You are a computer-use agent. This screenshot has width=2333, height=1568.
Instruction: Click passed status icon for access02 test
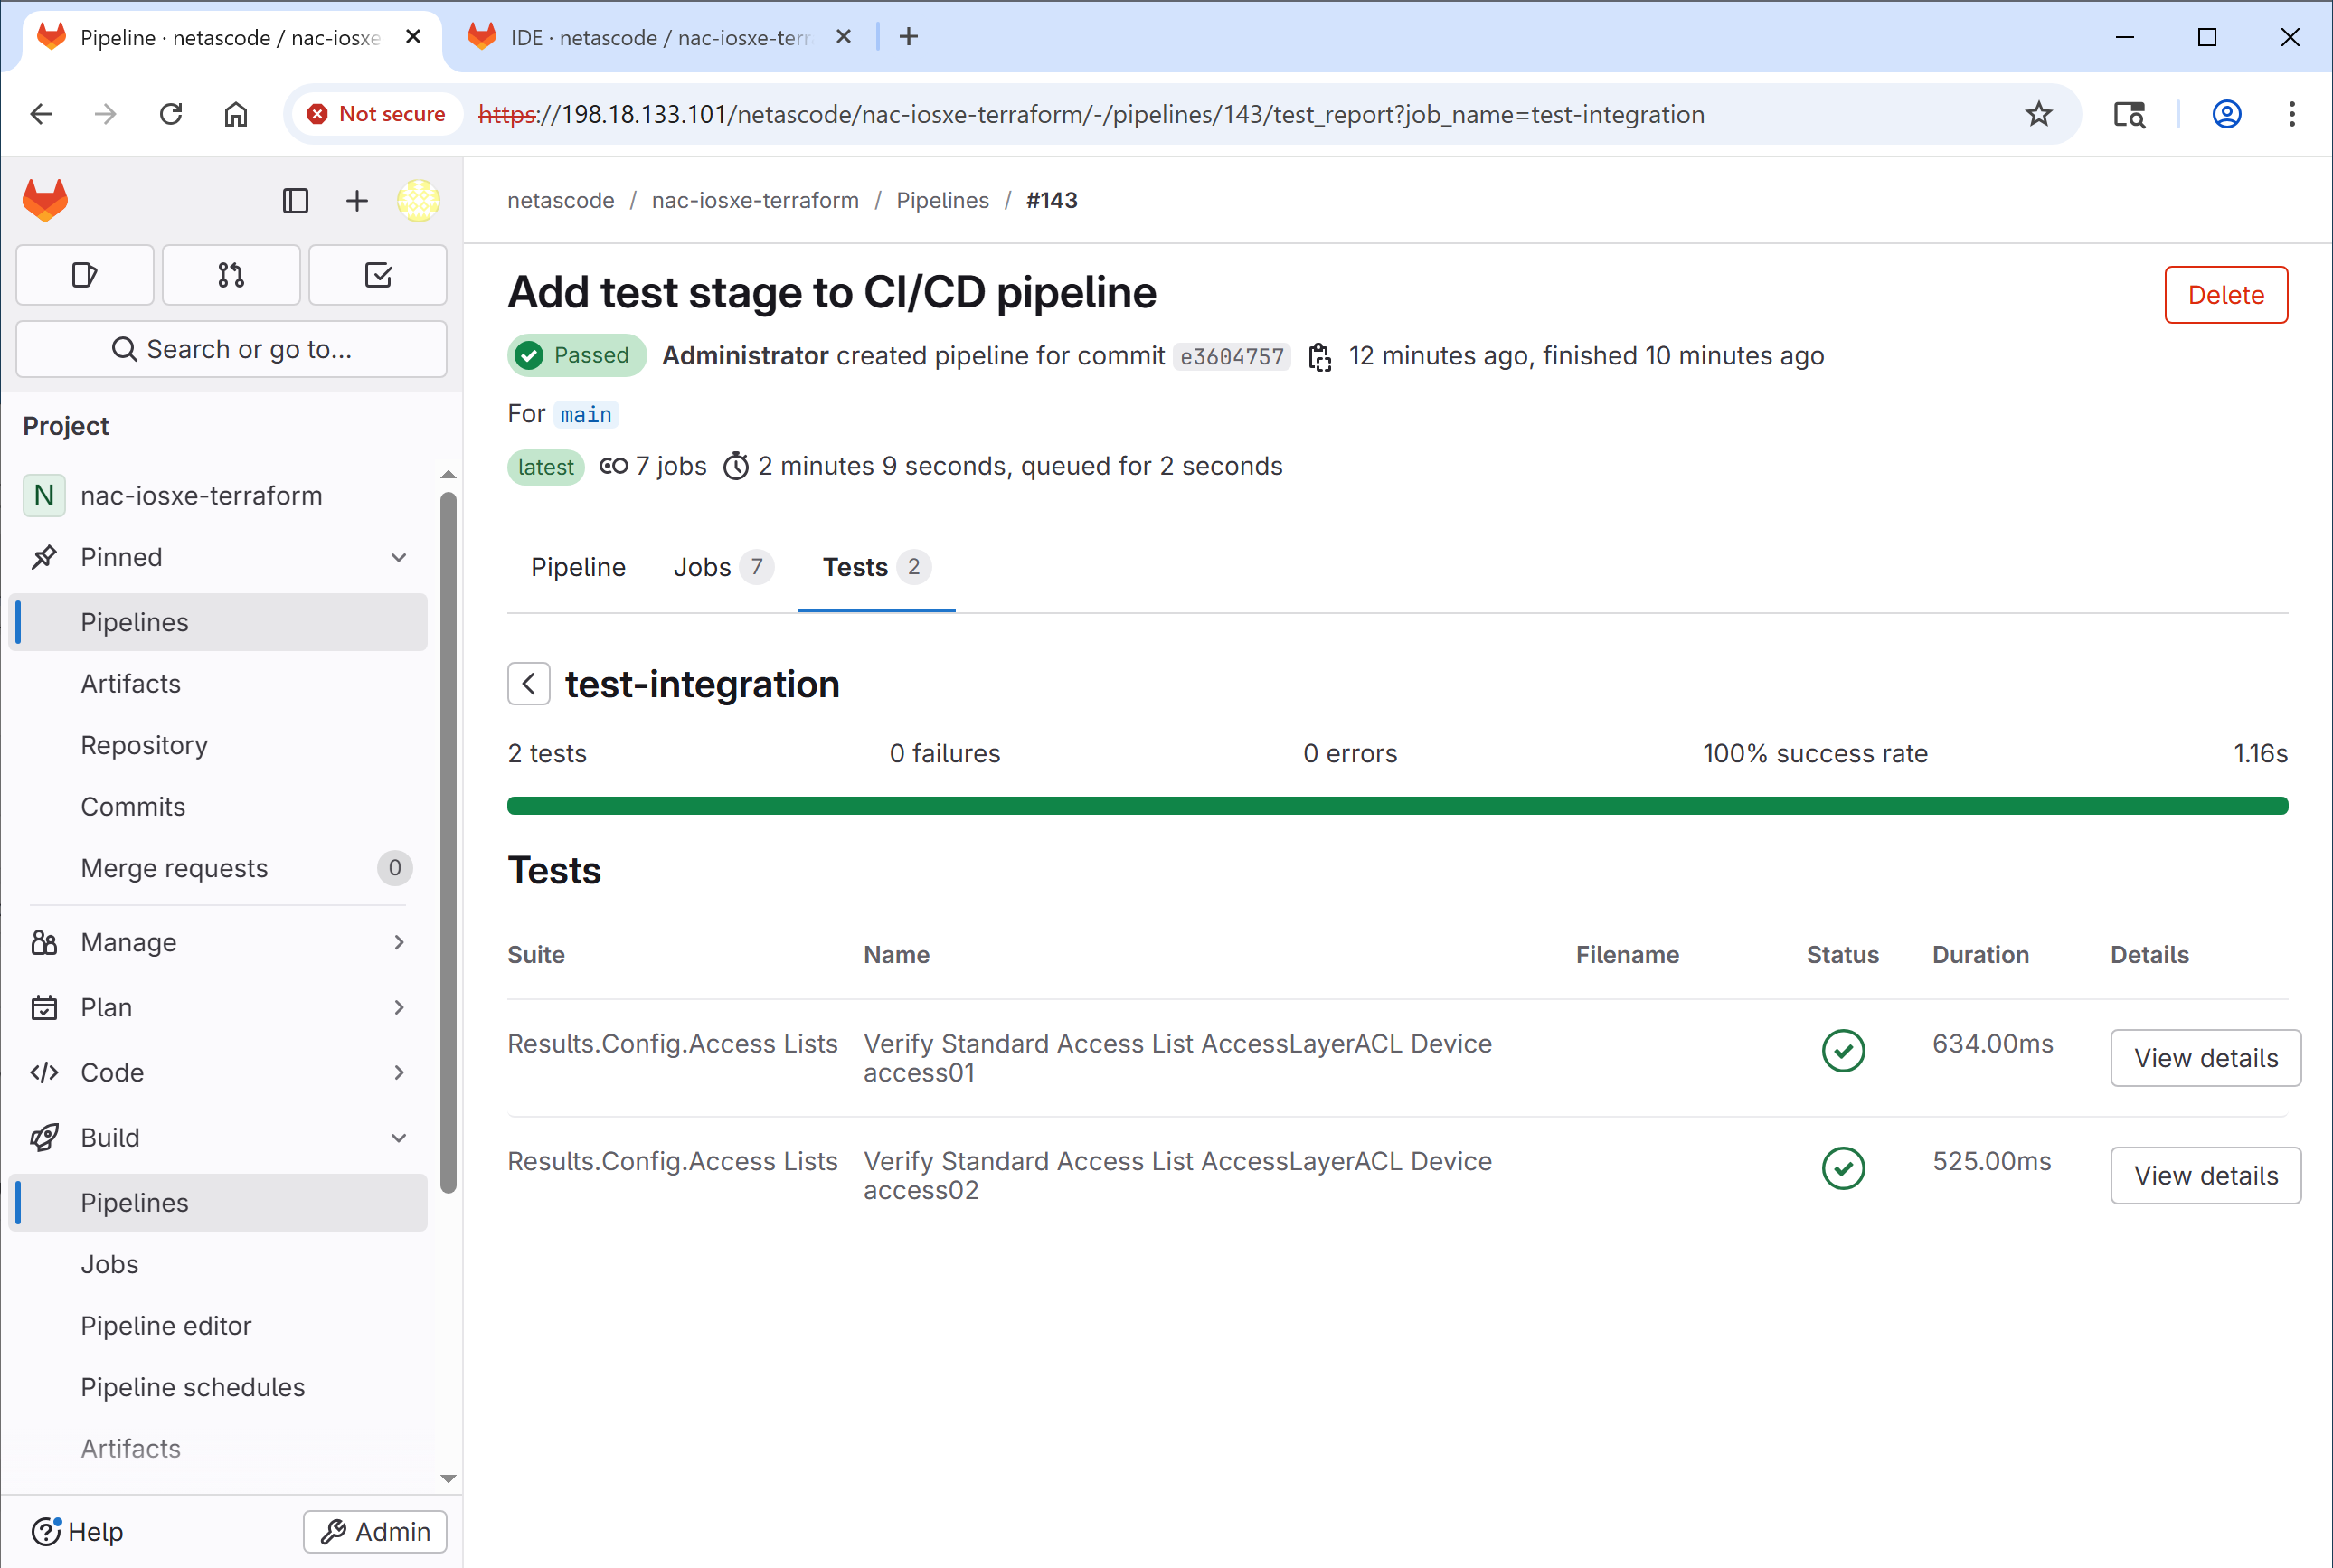pos(1843,1168)
